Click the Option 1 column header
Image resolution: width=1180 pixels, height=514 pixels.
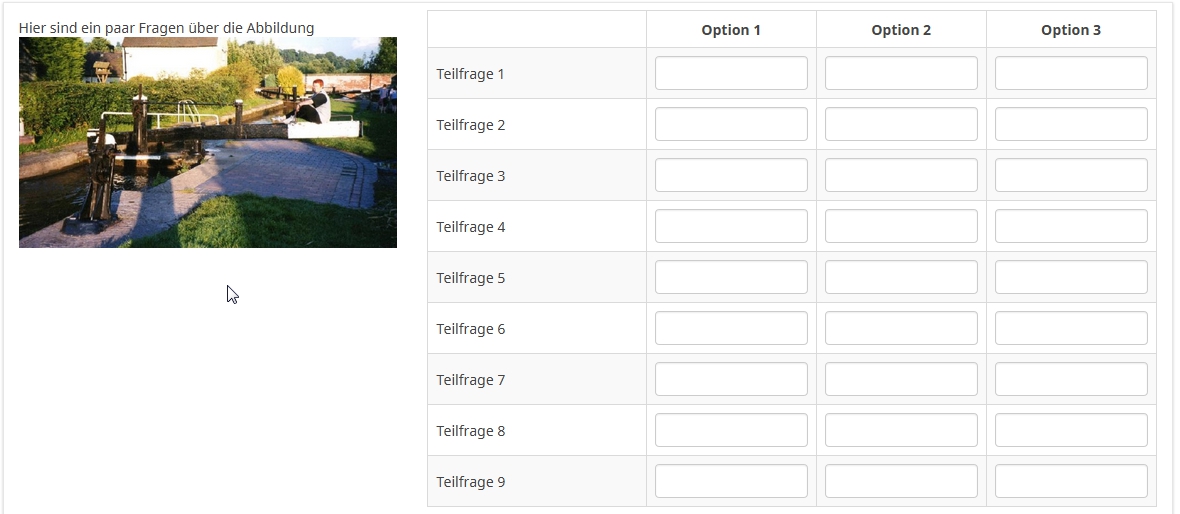click(x=731, y=30)
